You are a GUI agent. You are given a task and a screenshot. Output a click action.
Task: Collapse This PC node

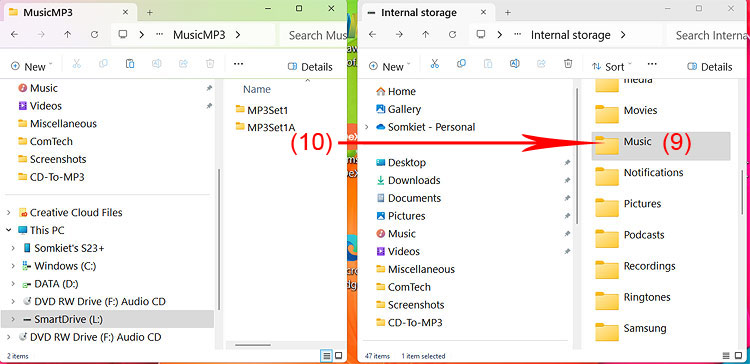point(9,230)
